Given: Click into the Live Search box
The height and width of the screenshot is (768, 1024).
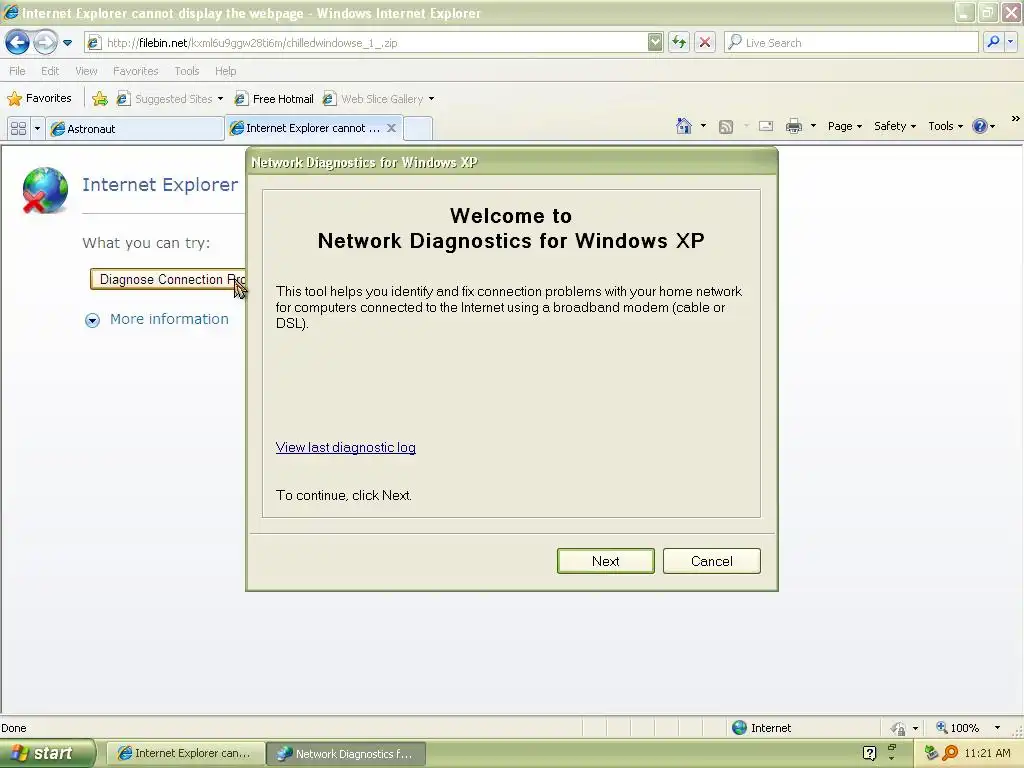Looking at the screenshot, I should pyautogui.click(x=851, y=42).
